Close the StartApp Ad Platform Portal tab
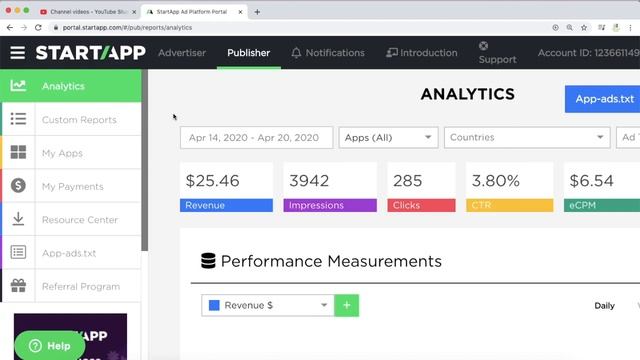The height and width of the screenshot is (360, 640). 240,12
